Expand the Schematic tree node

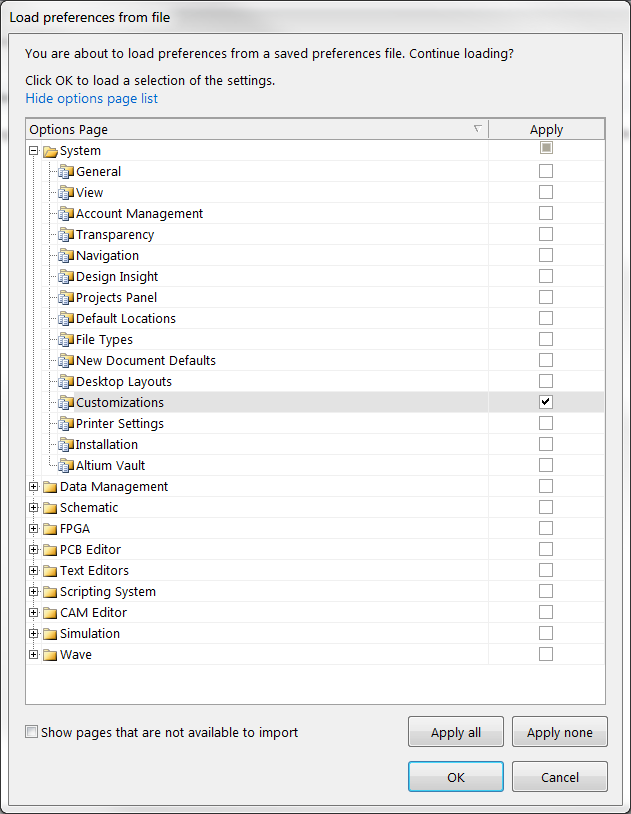34,508
